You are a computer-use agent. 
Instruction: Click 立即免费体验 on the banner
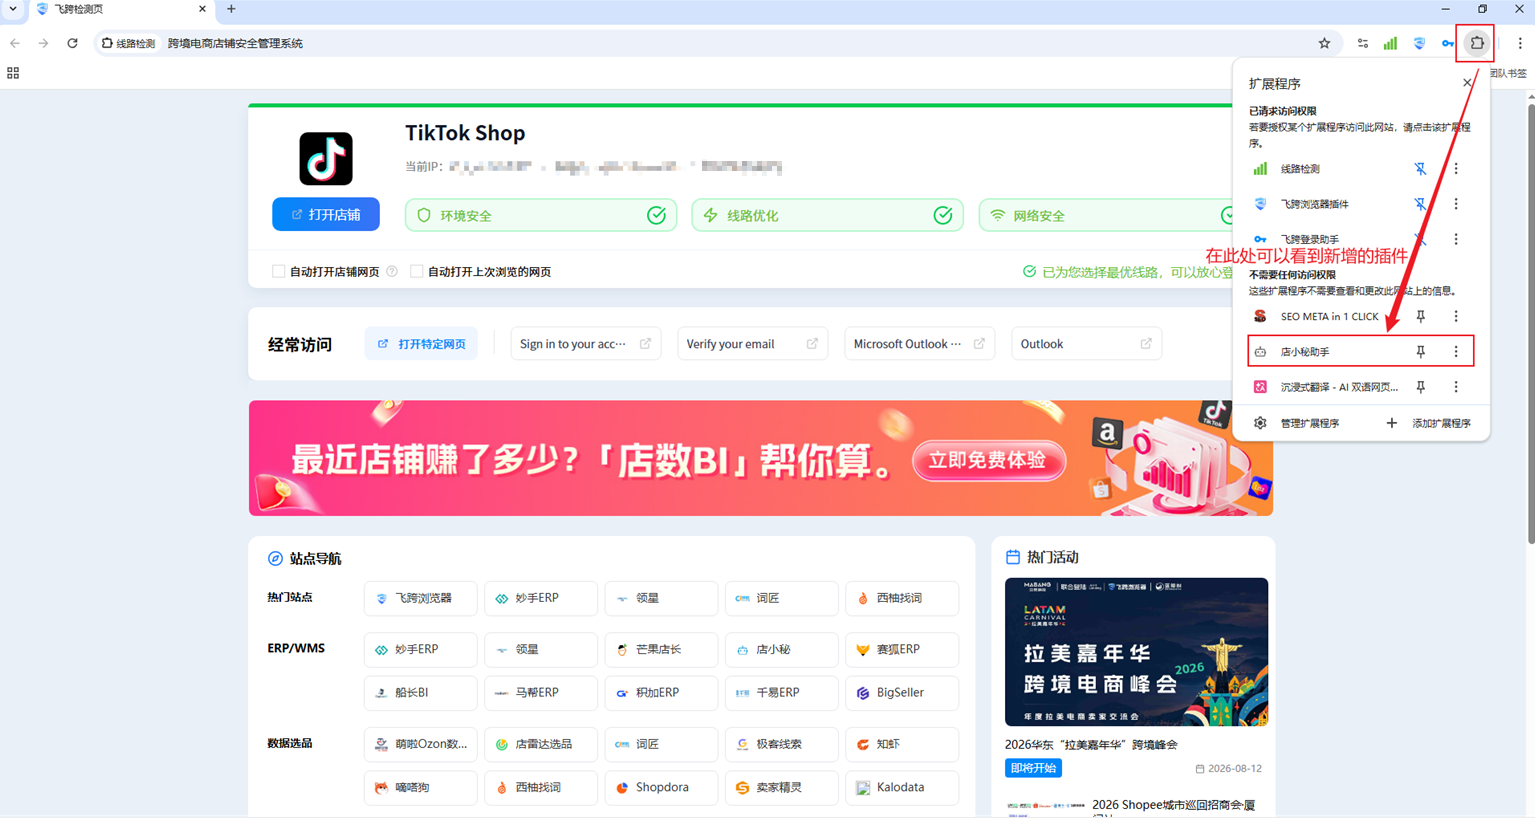(988, 460)
